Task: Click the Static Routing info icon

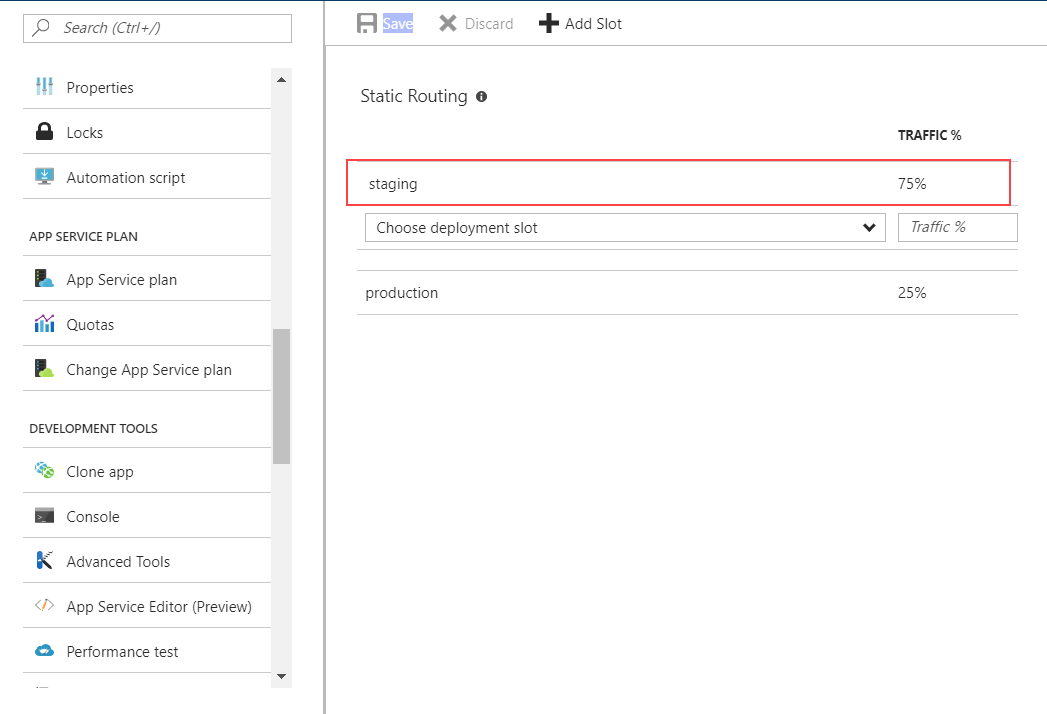Action: (482, 97)
